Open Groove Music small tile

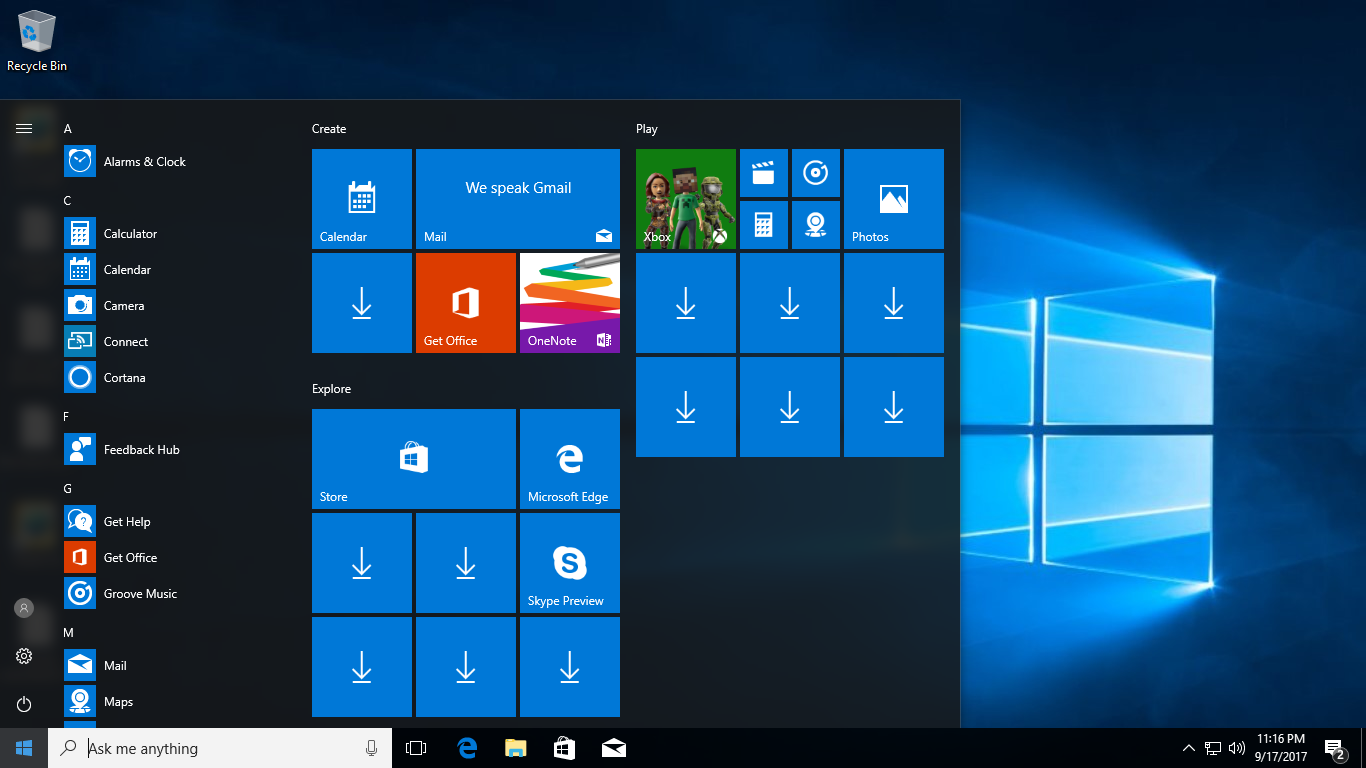816,173
